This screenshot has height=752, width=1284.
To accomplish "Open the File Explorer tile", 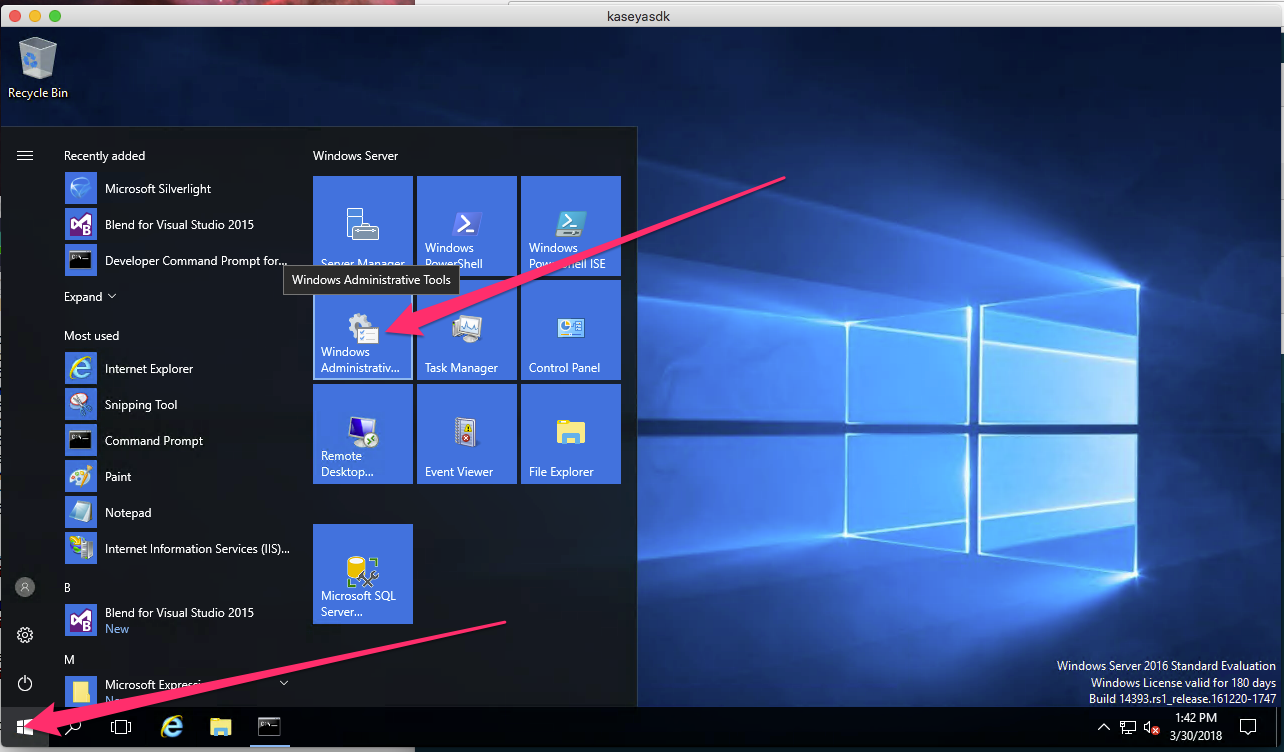I will [571, 434].
